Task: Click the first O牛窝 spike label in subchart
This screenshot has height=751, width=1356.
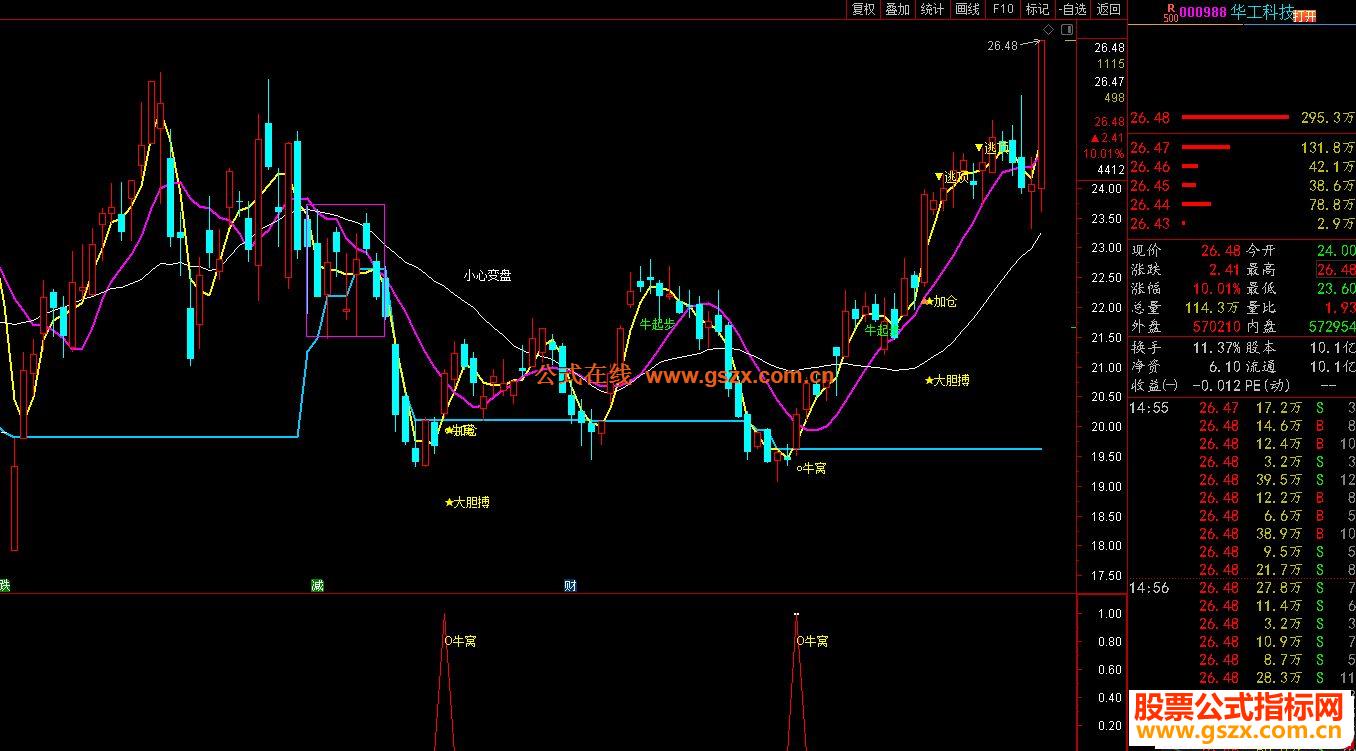Action: [460, 641]
